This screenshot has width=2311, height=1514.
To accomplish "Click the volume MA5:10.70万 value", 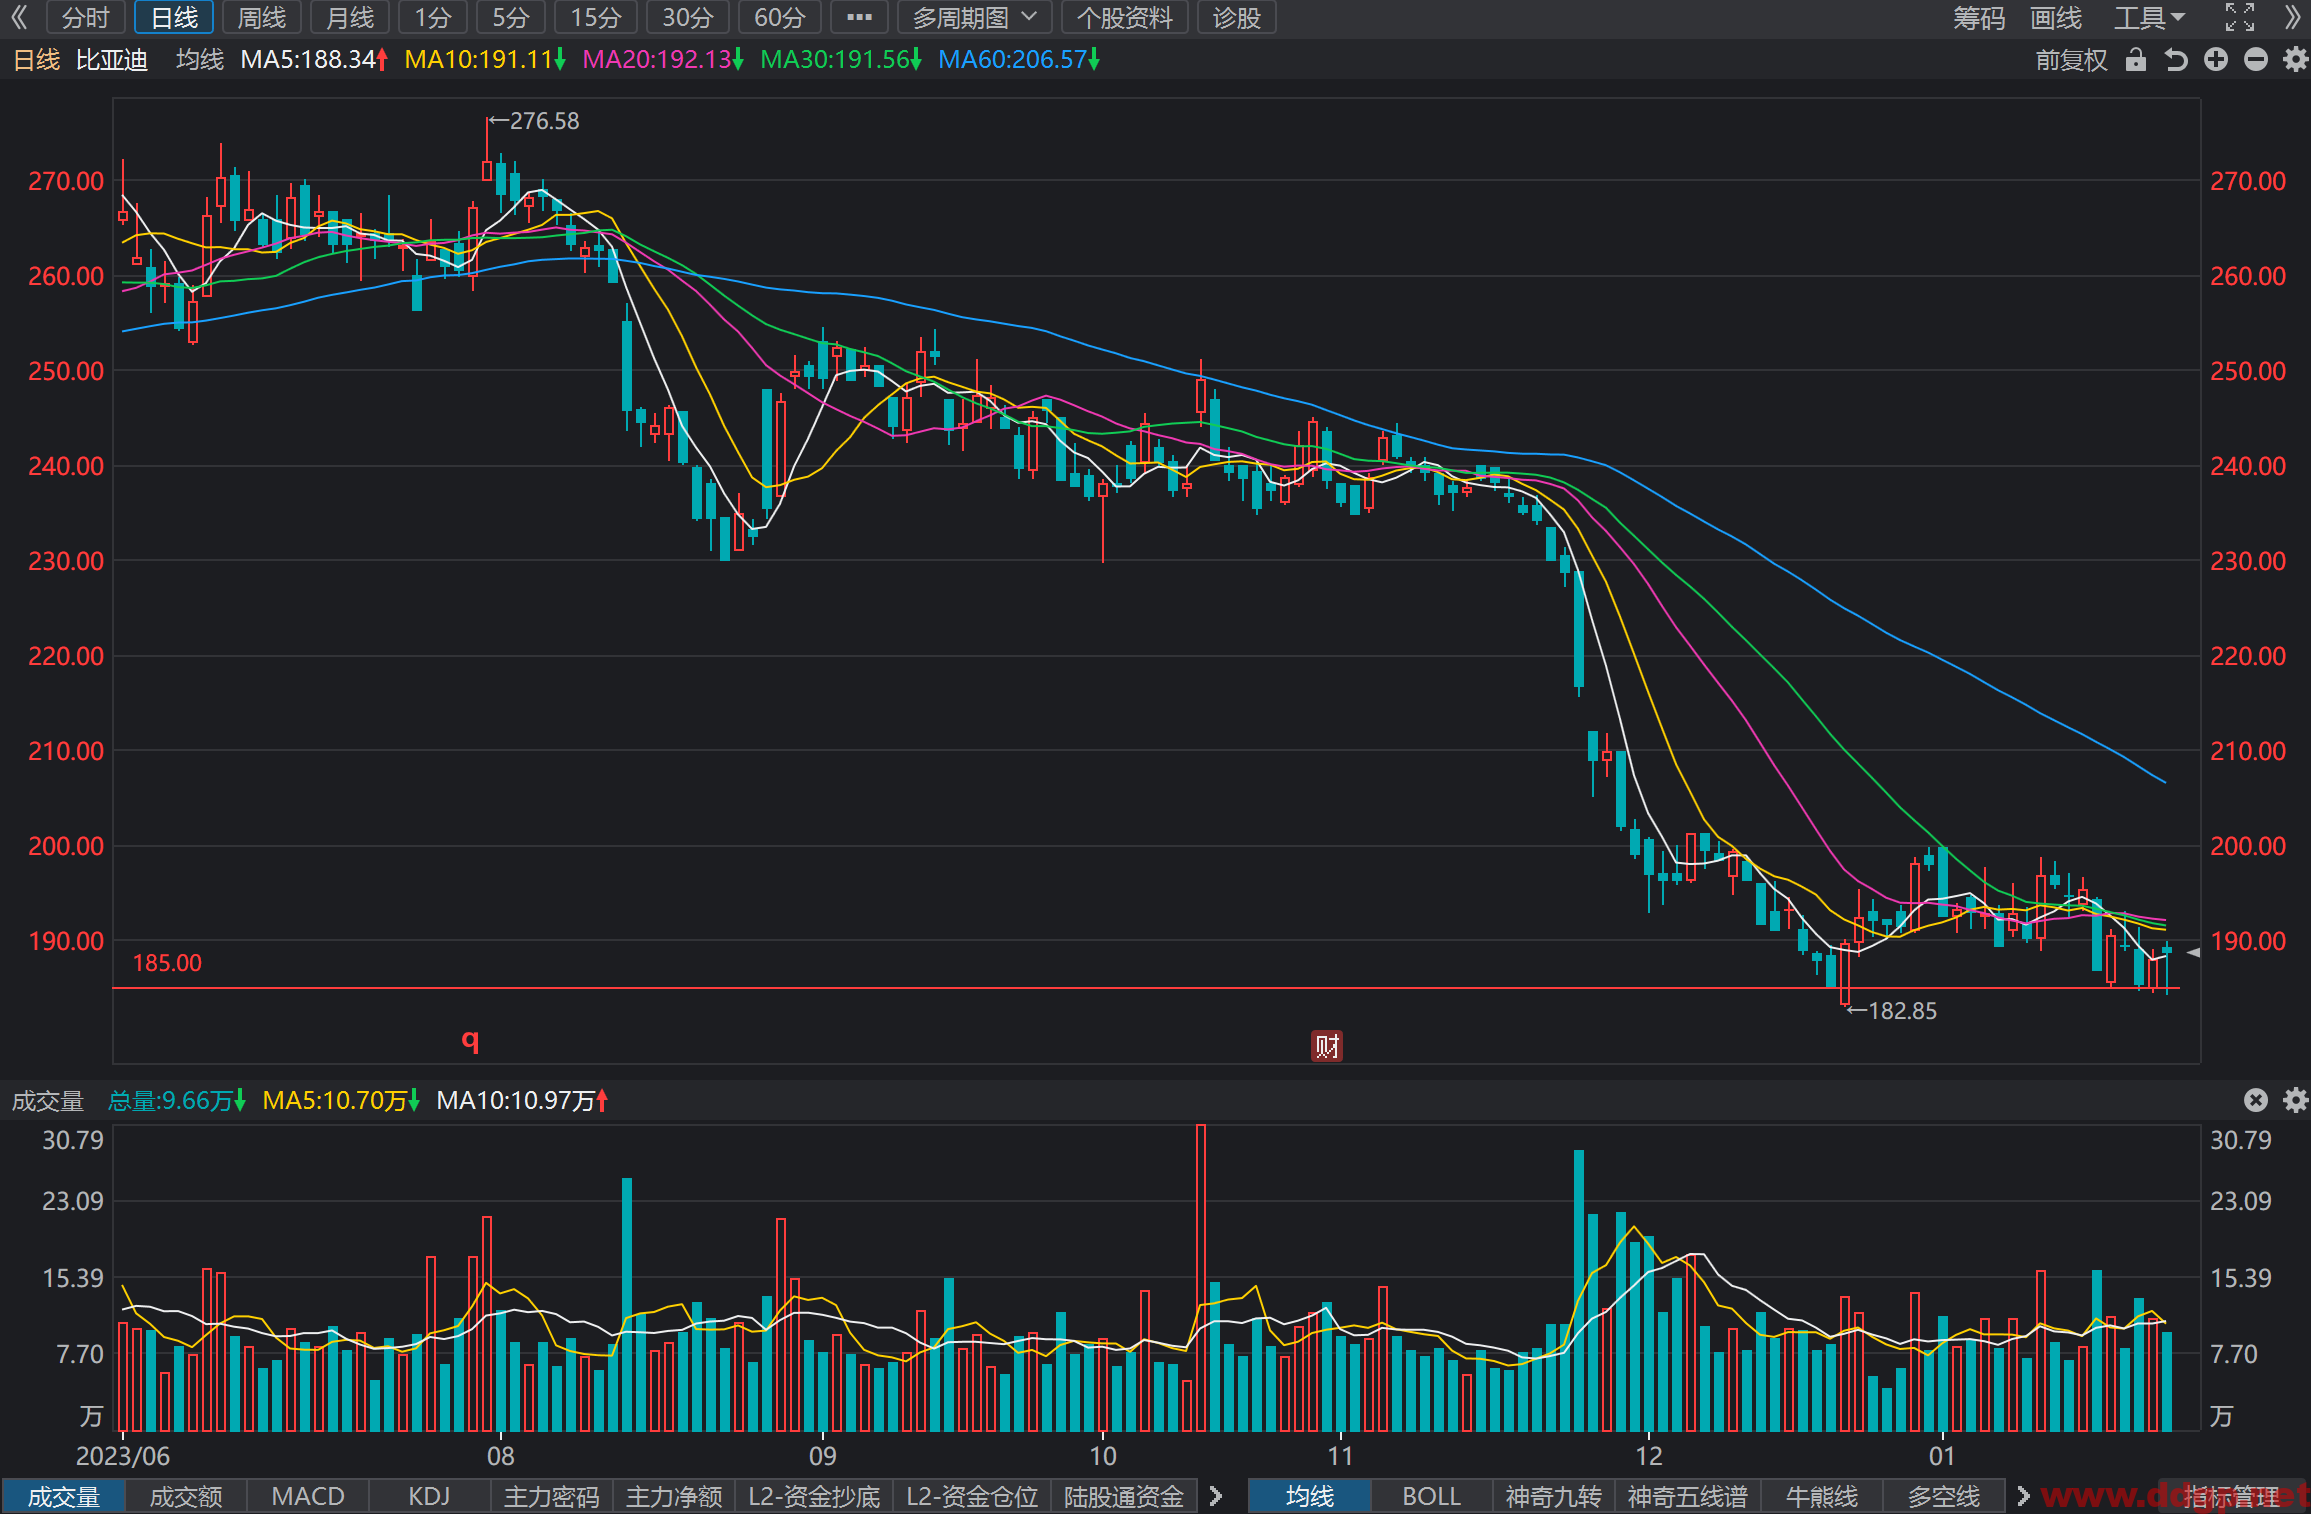I will pos(341,1101).
